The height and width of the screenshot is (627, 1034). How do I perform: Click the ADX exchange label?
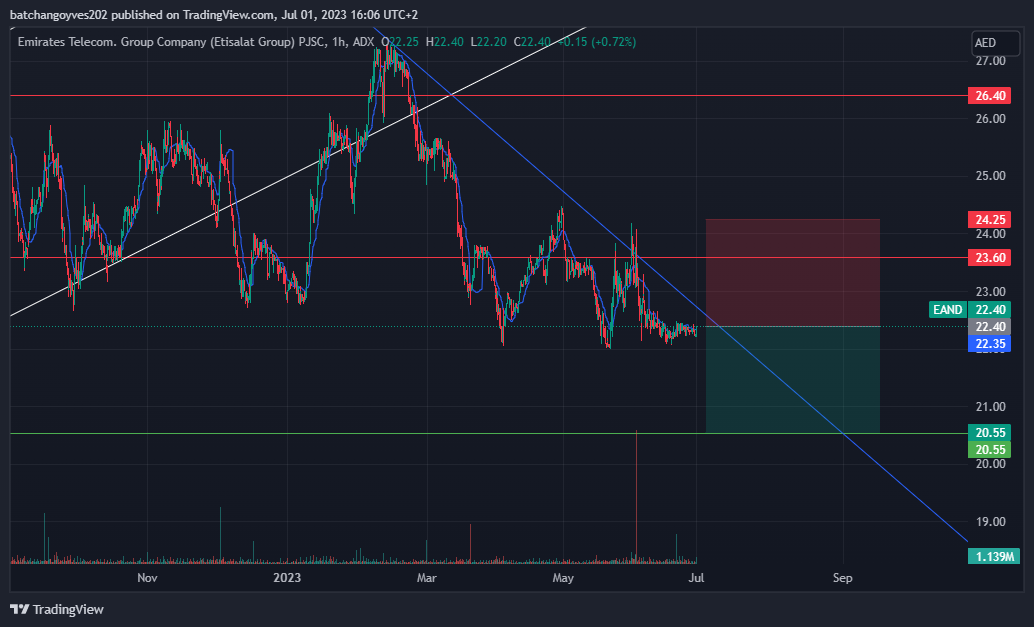tap(363, 42)
